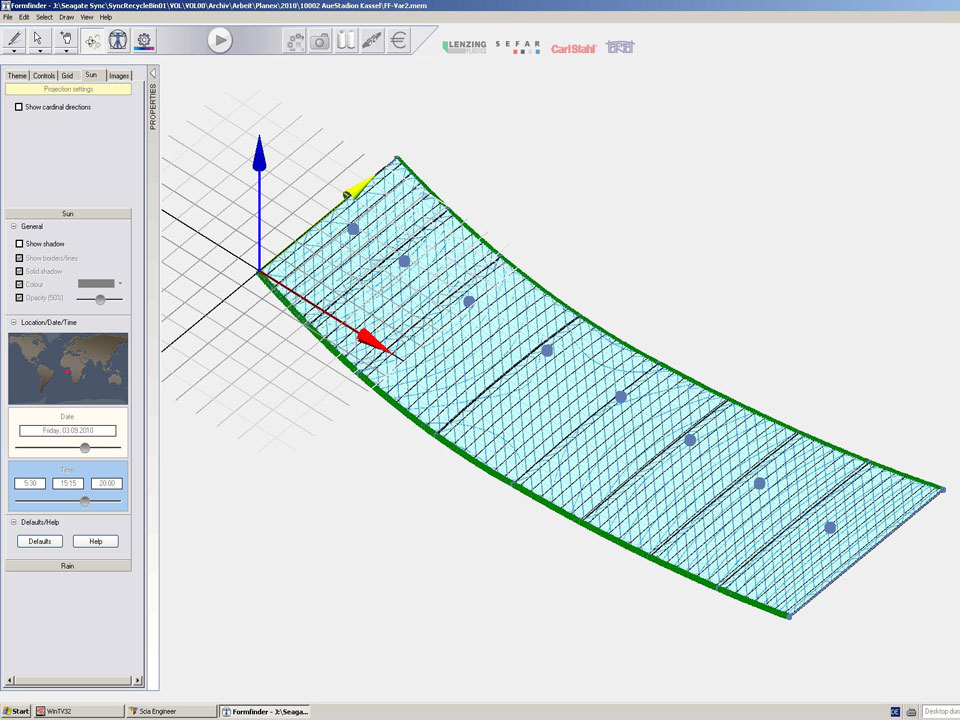Enable Show cardinal directions checkbox

[19, 107]
